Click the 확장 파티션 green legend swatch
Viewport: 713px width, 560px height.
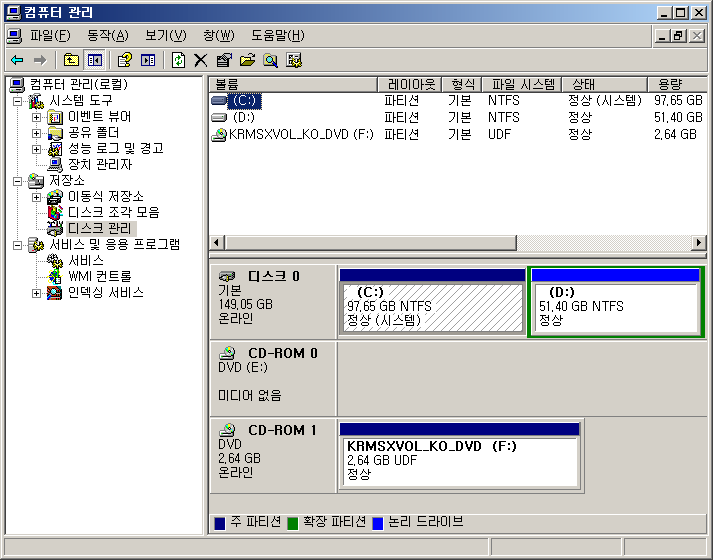(x=292, y=524)
